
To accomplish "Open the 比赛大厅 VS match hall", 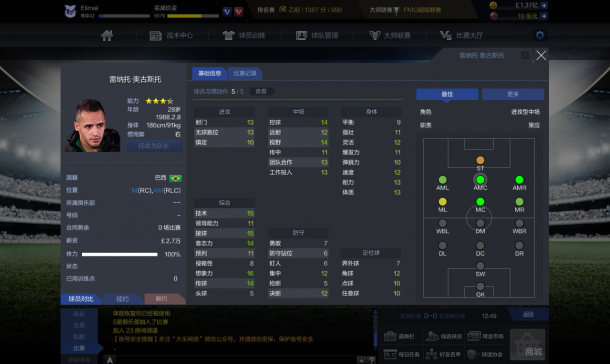I will coord(461,35).
